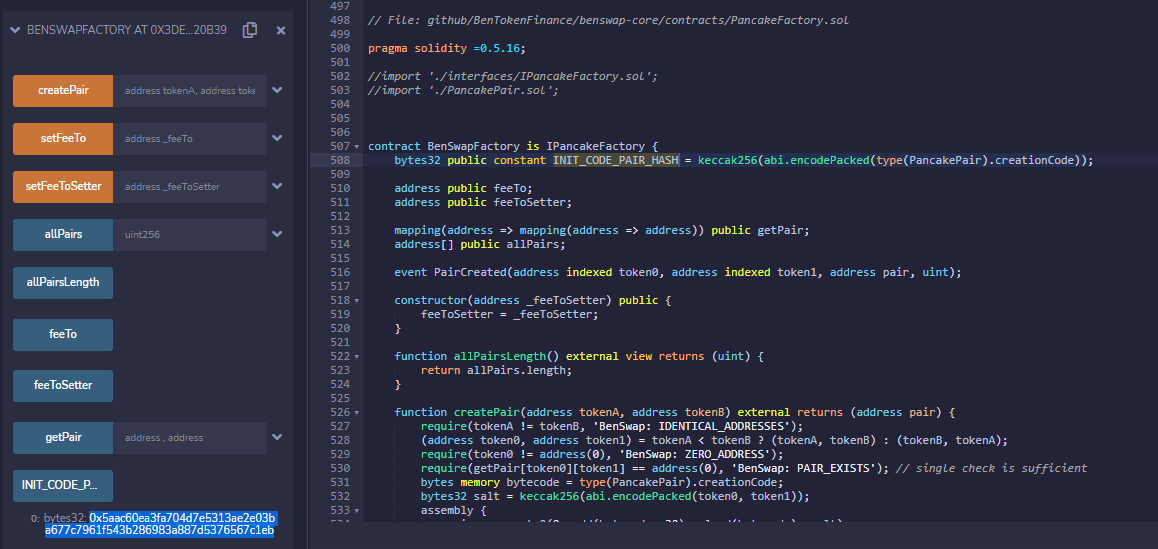Focus the setFeeToSetter address input field

(x=190, y=187)
